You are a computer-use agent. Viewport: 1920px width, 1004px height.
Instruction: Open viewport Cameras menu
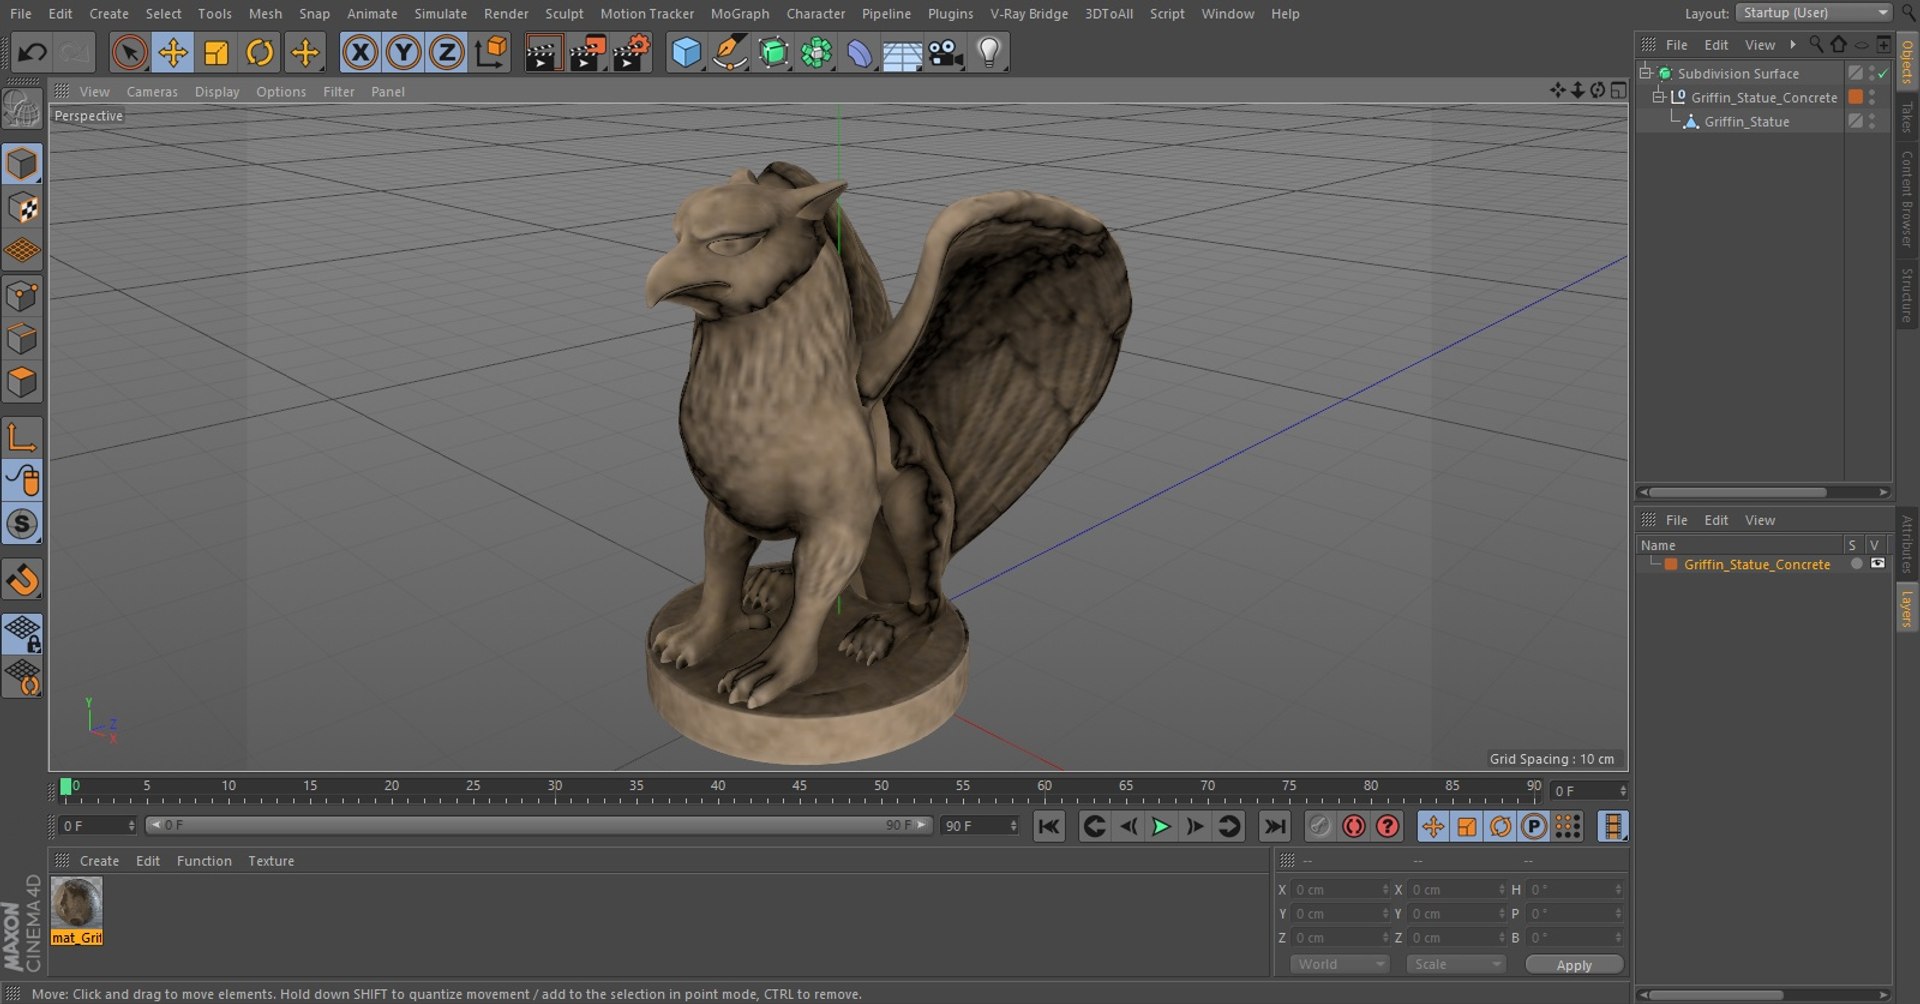pyautogui.click(x=152, y=92)
